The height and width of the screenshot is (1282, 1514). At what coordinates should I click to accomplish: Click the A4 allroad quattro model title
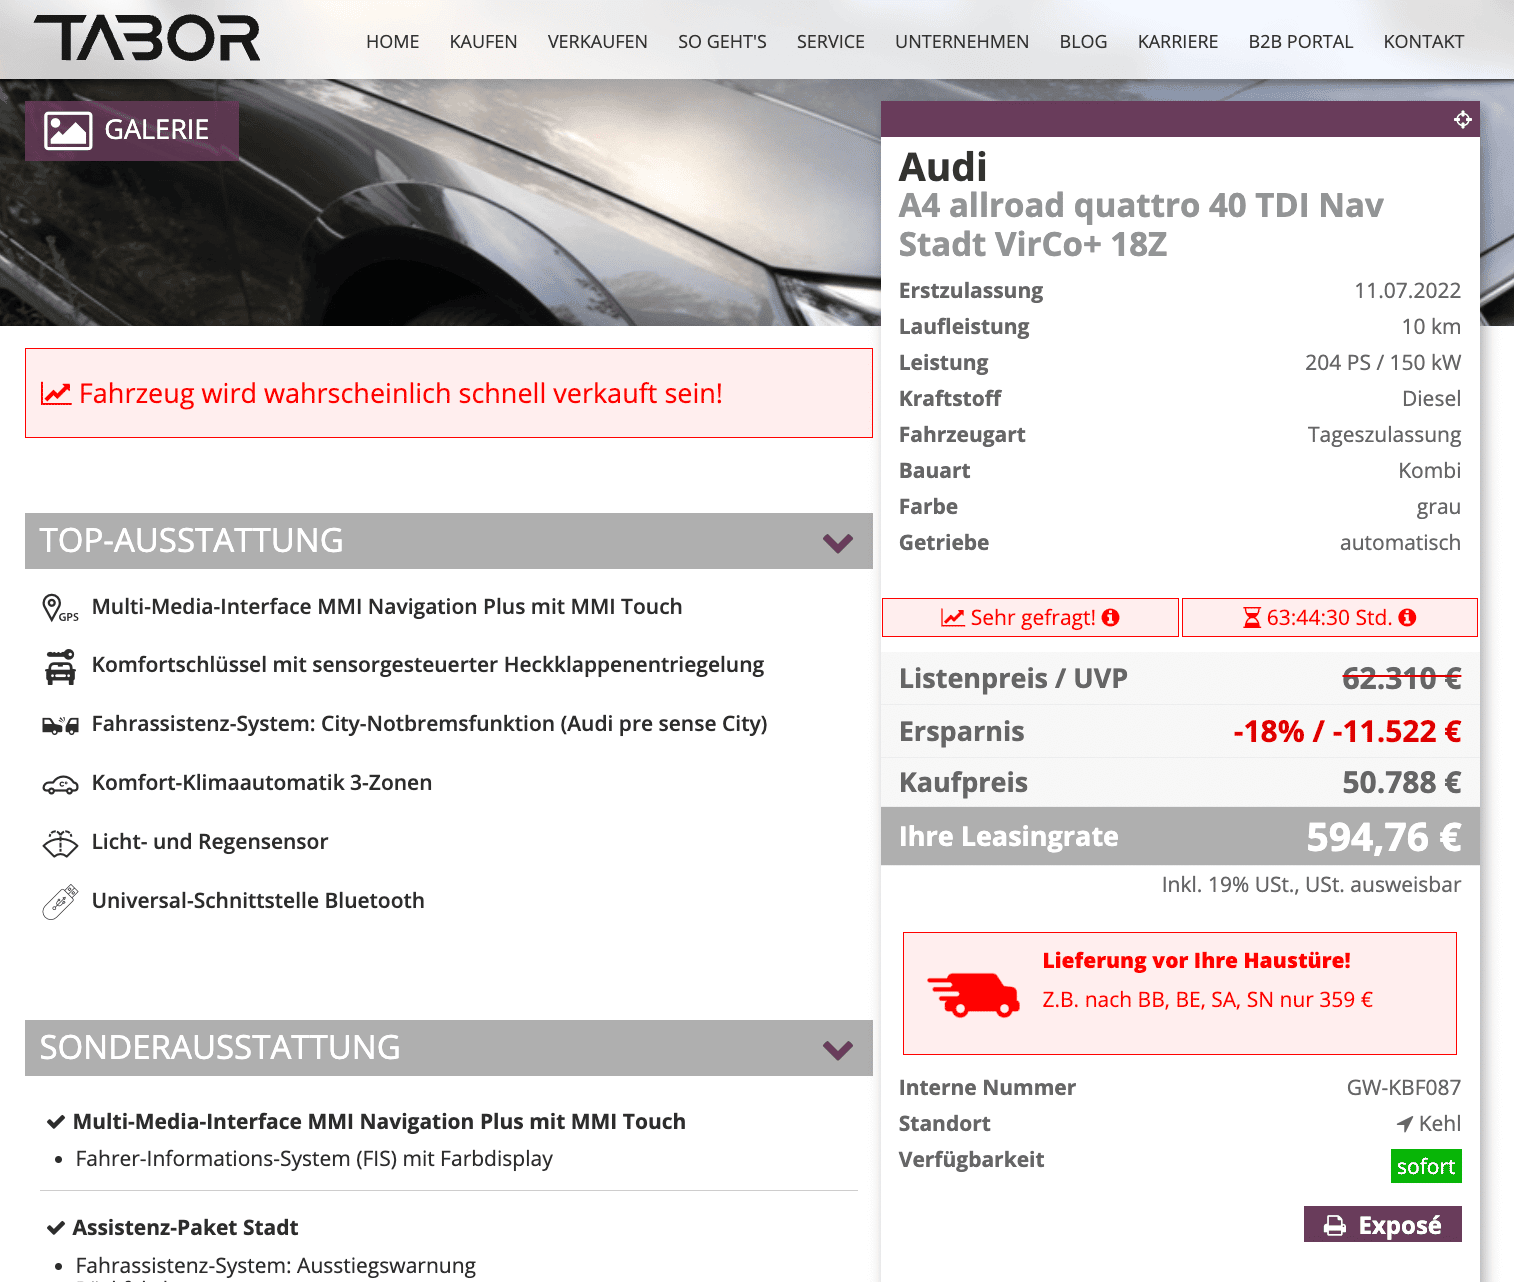(x=1141, y=225)
